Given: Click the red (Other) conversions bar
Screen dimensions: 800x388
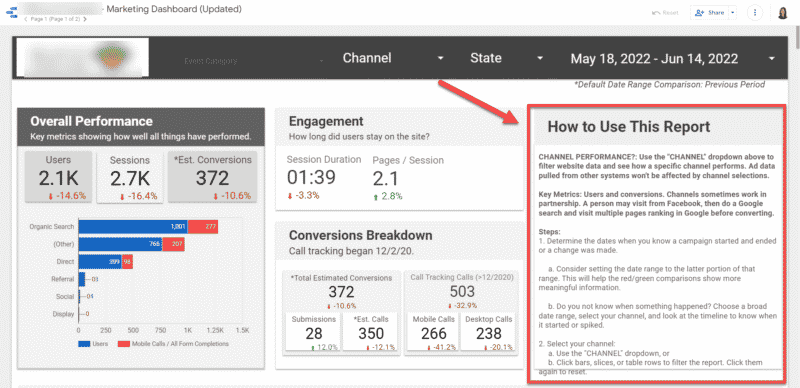Looking at the screenshot, I should (x=173, y=245).
